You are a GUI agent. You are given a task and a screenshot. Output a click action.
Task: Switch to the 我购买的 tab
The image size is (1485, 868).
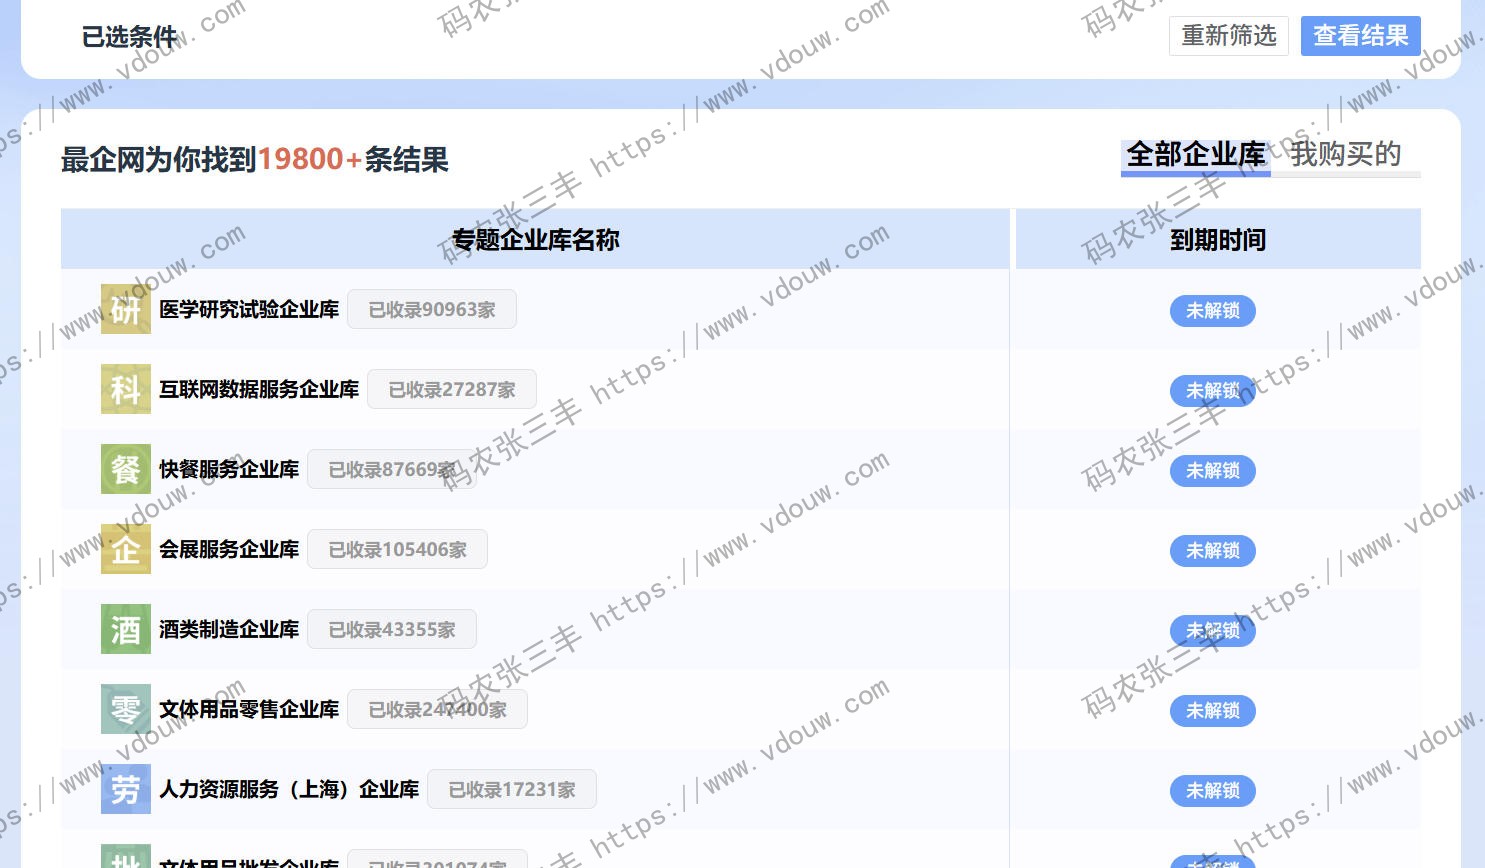click(x=1345, y=155)
